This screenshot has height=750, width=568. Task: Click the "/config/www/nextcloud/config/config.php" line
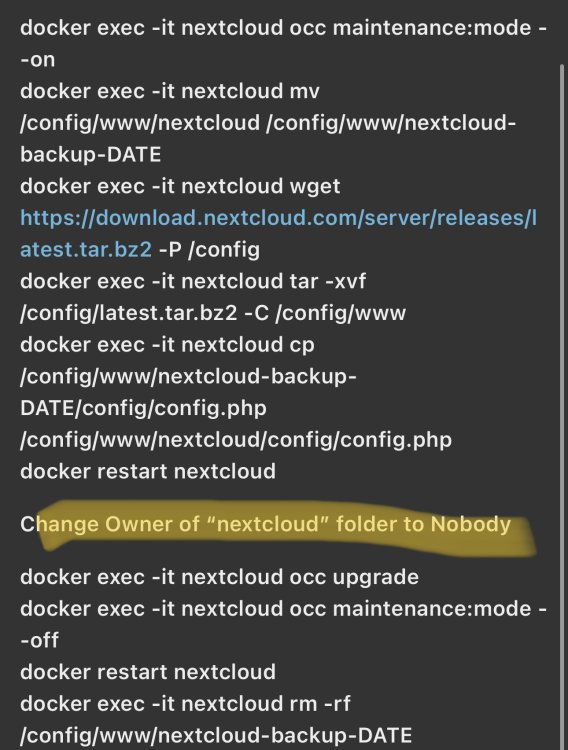[236, 440]
